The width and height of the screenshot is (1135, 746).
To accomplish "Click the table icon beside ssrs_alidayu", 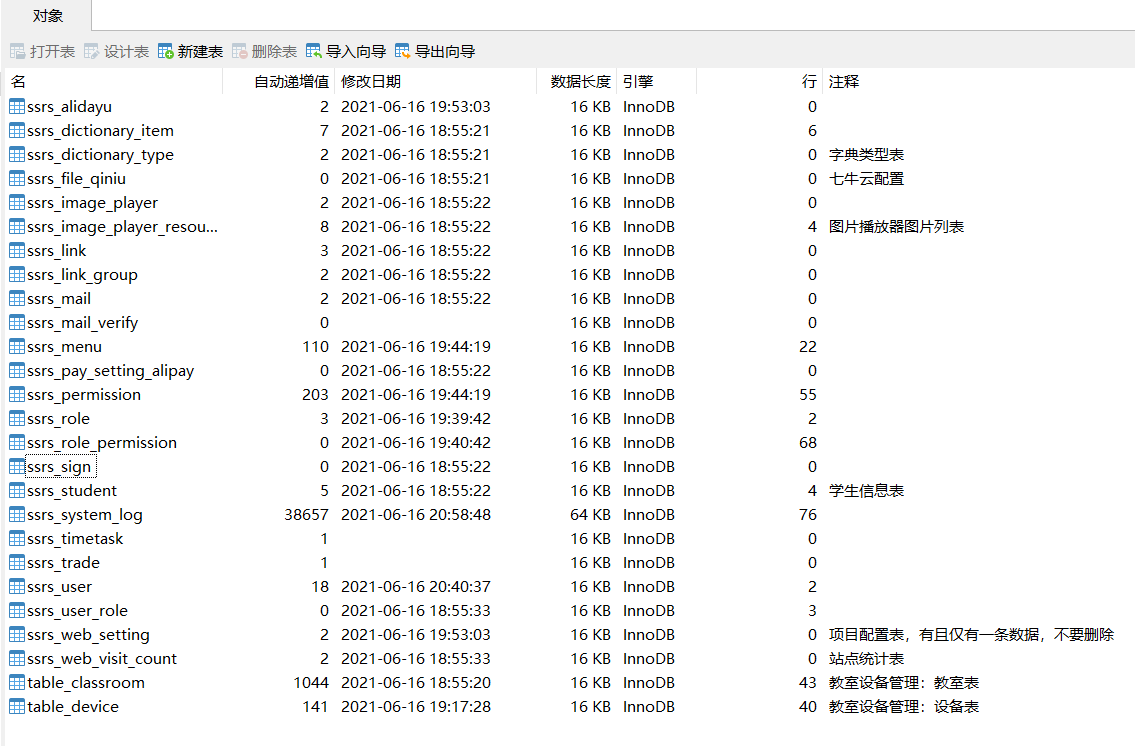I will pos(14,106).
